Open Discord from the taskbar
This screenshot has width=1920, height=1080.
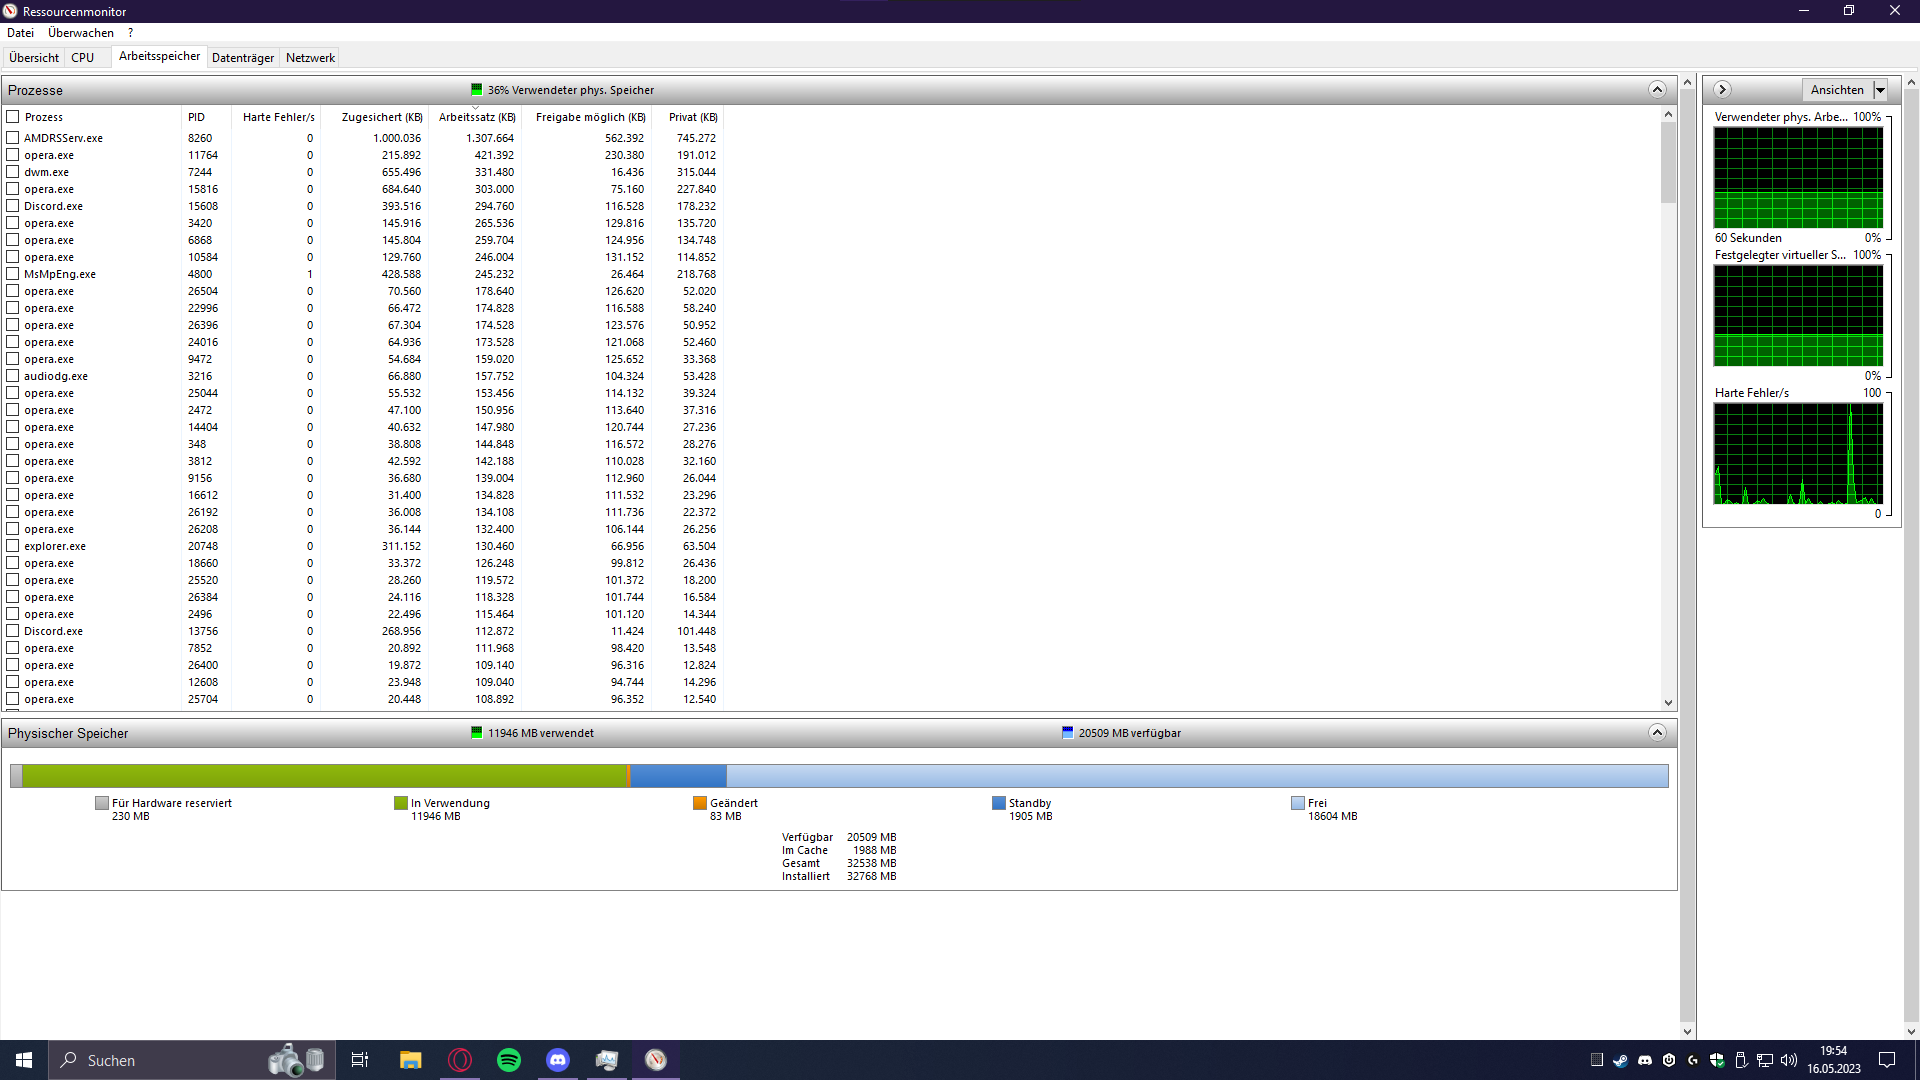coord(558,1060)
